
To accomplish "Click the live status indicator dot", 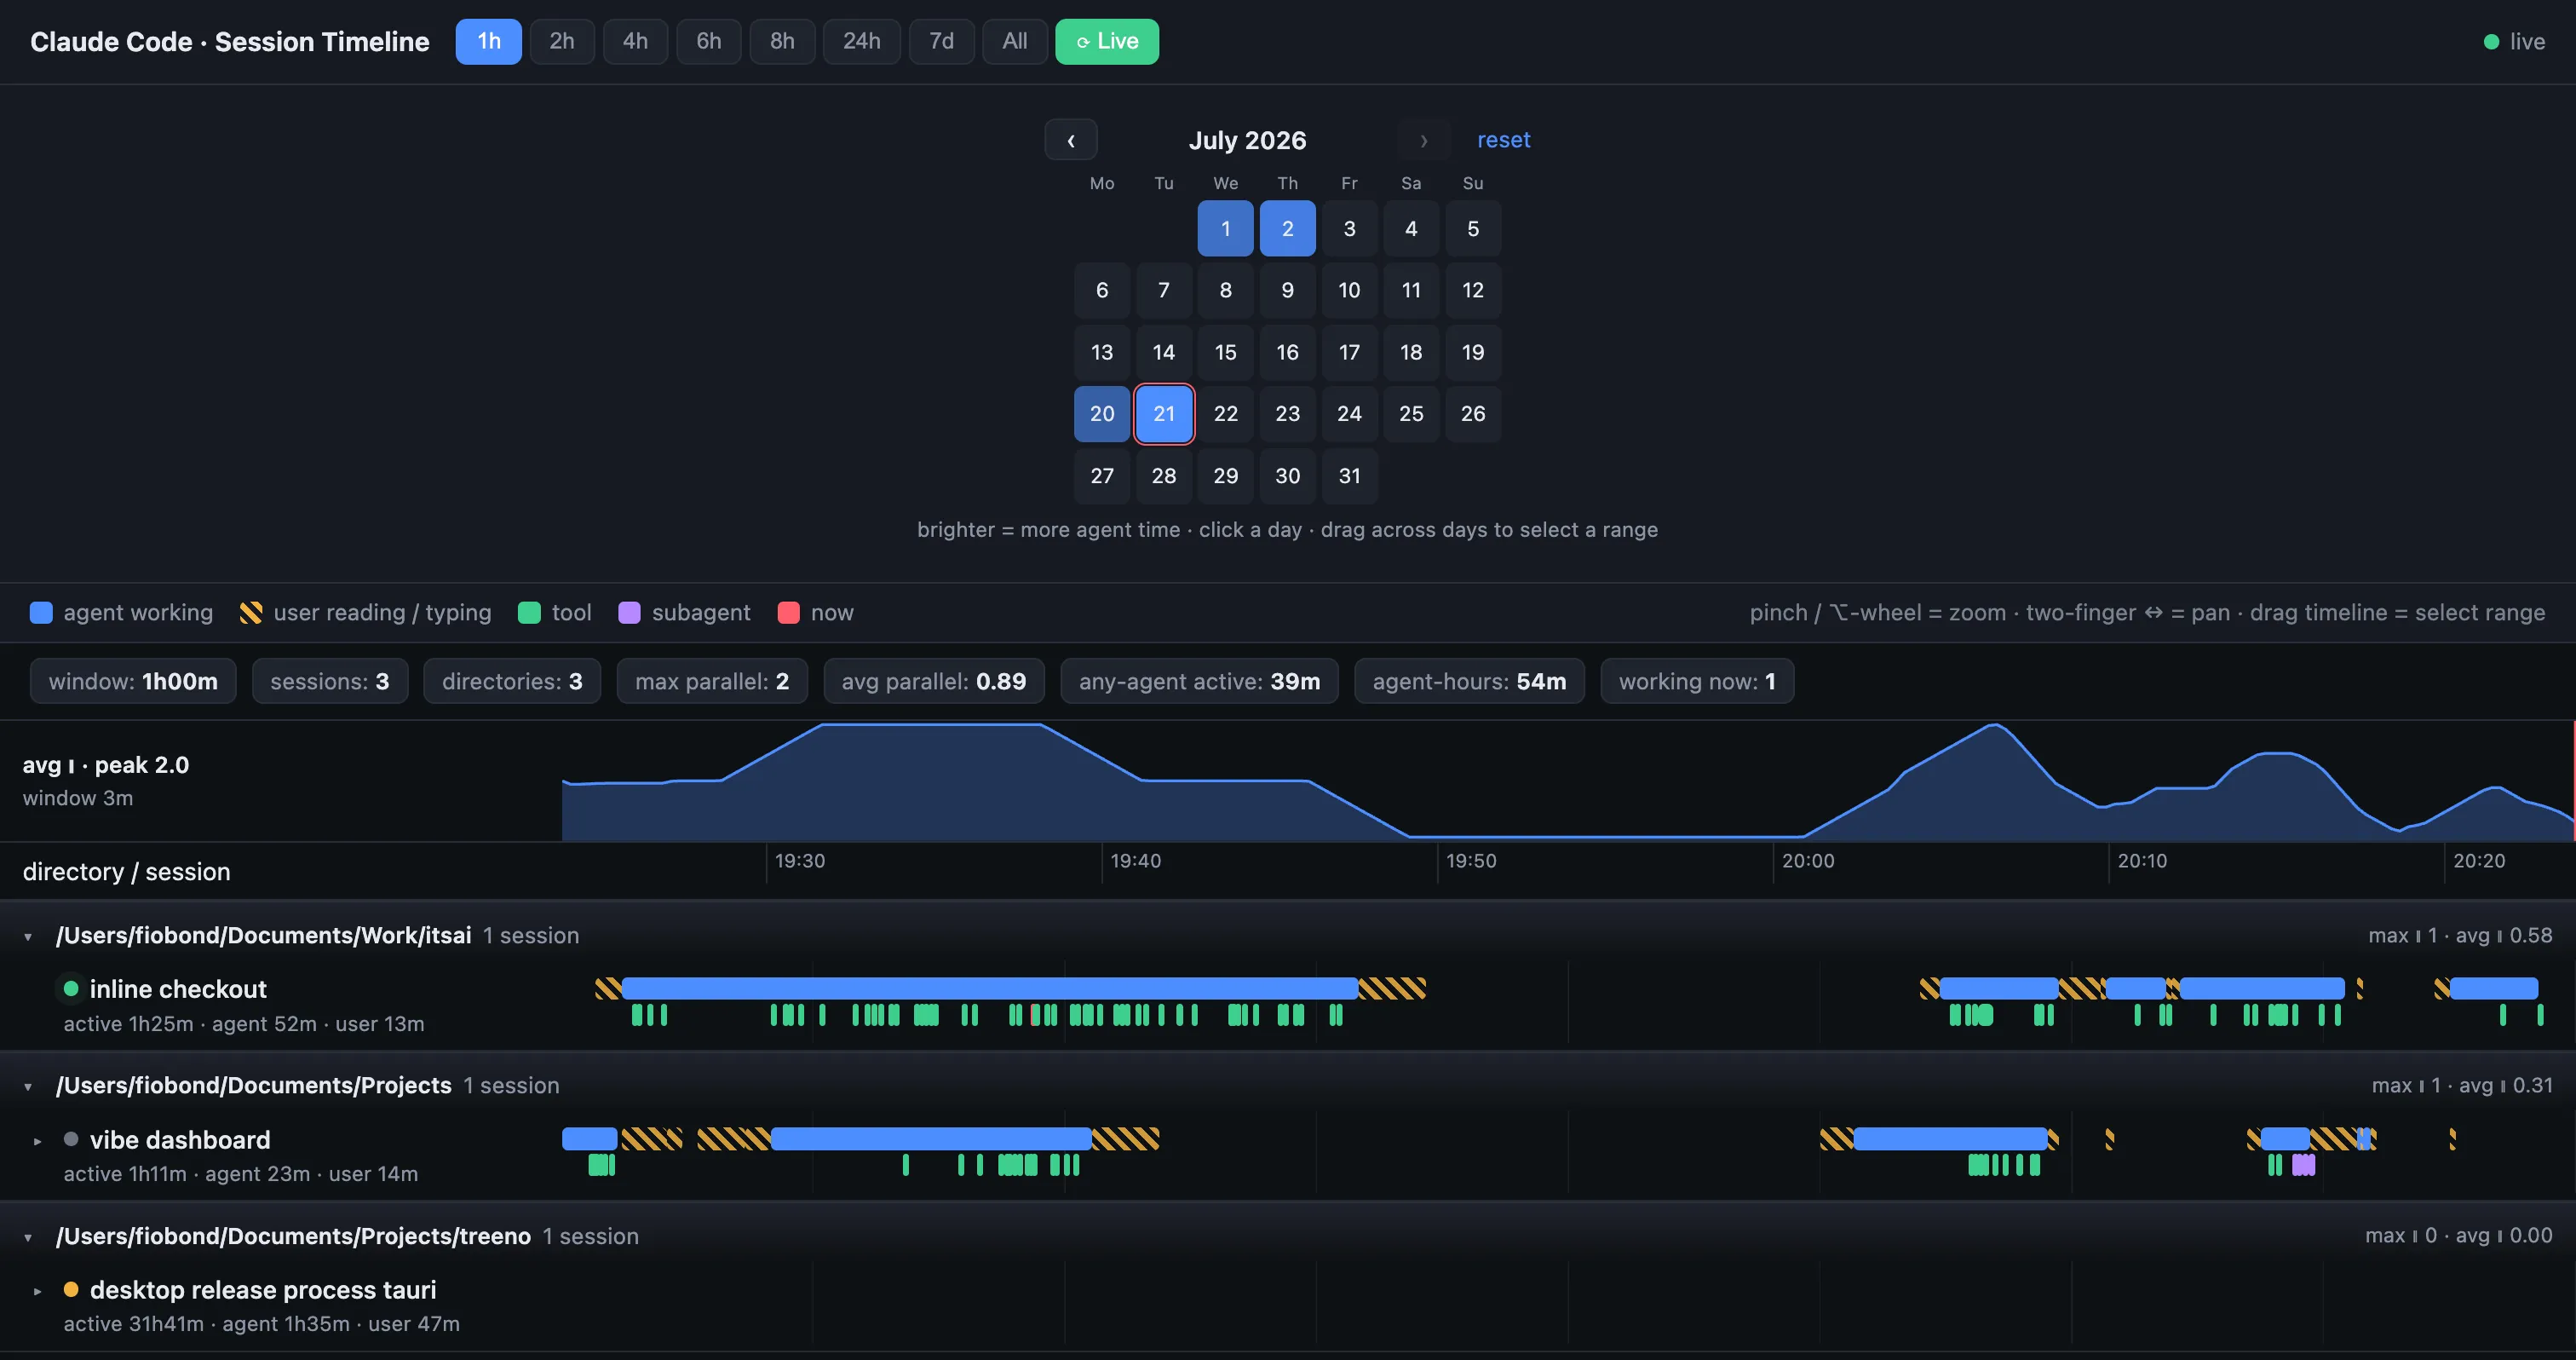I will [x=2491, y=42].
